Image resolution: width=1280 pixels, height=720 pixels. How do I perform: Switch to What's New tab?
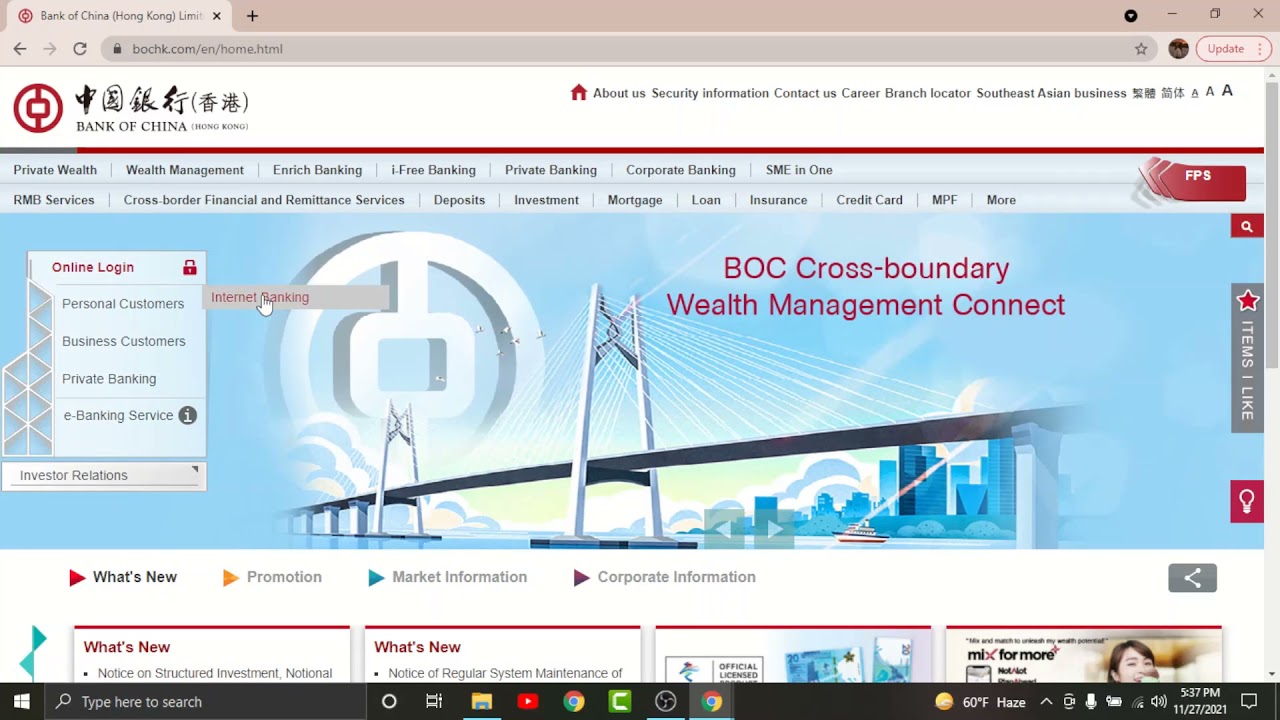[x=123, y=577]
